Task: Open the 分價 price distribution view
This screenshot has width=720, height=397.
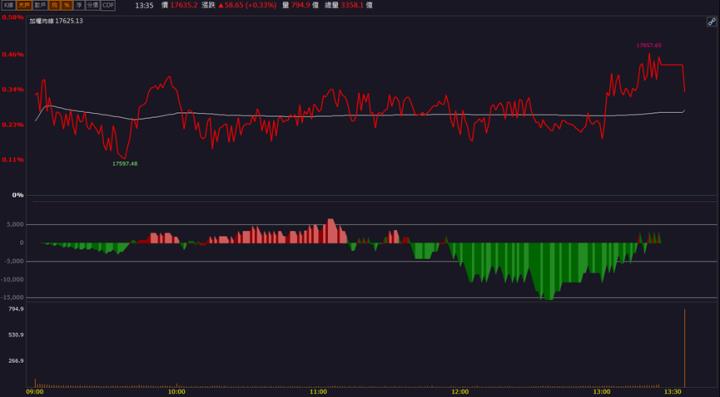Action: [x=93, y=6]
